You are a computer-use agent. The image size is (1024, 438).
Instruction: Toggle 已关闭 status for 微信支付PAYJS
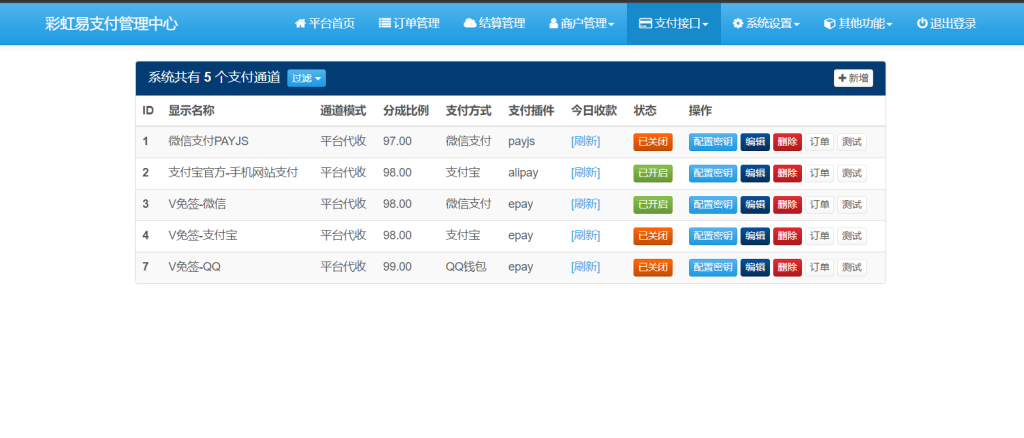click(x=653, y=142)
